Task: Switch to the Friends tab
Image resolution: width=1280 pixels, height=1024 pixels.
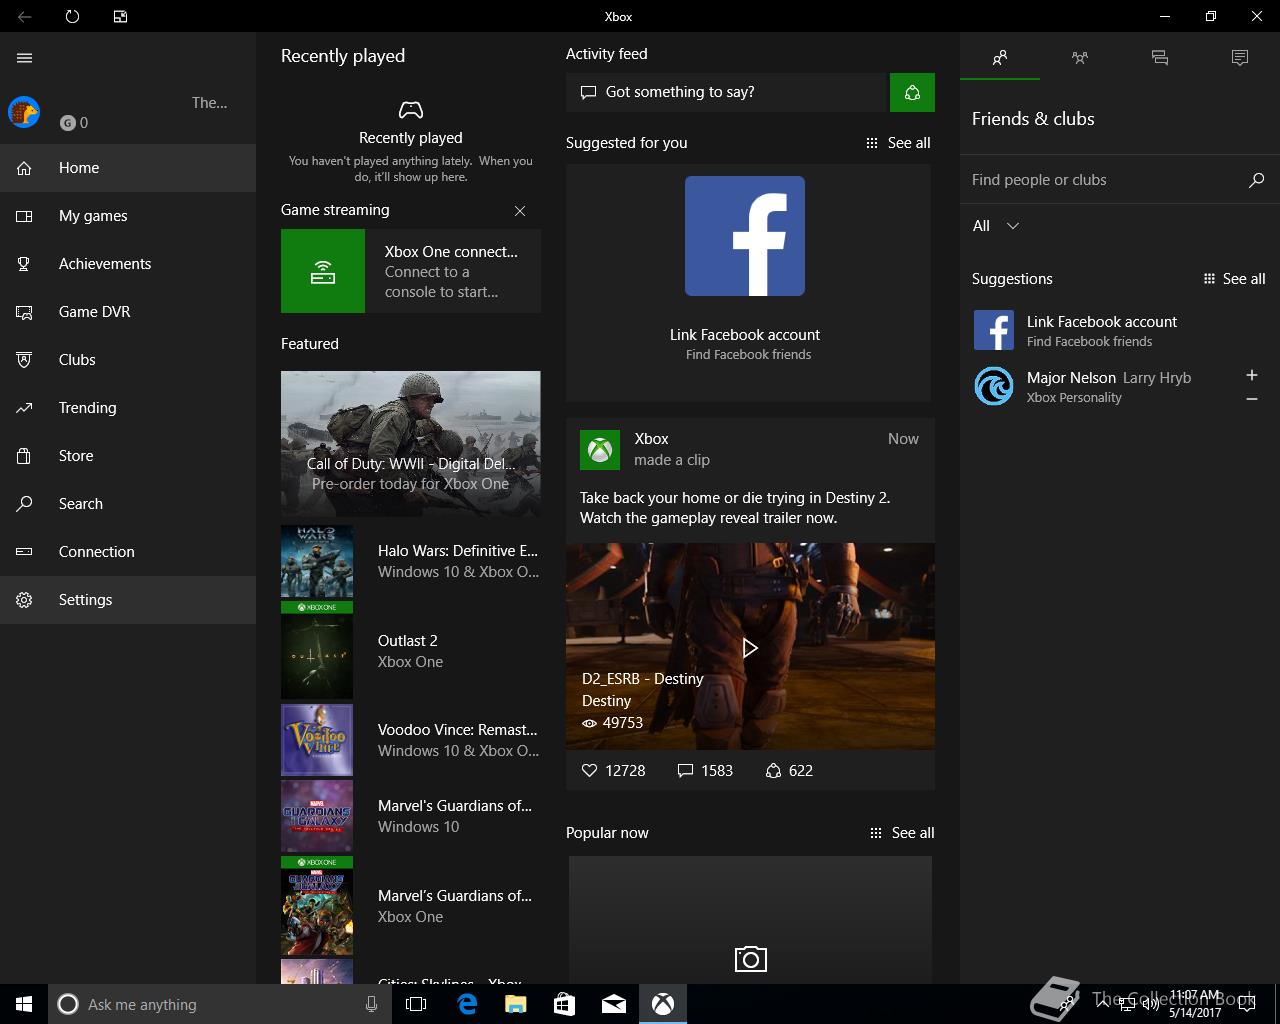Action: (x=1000, y=58)
